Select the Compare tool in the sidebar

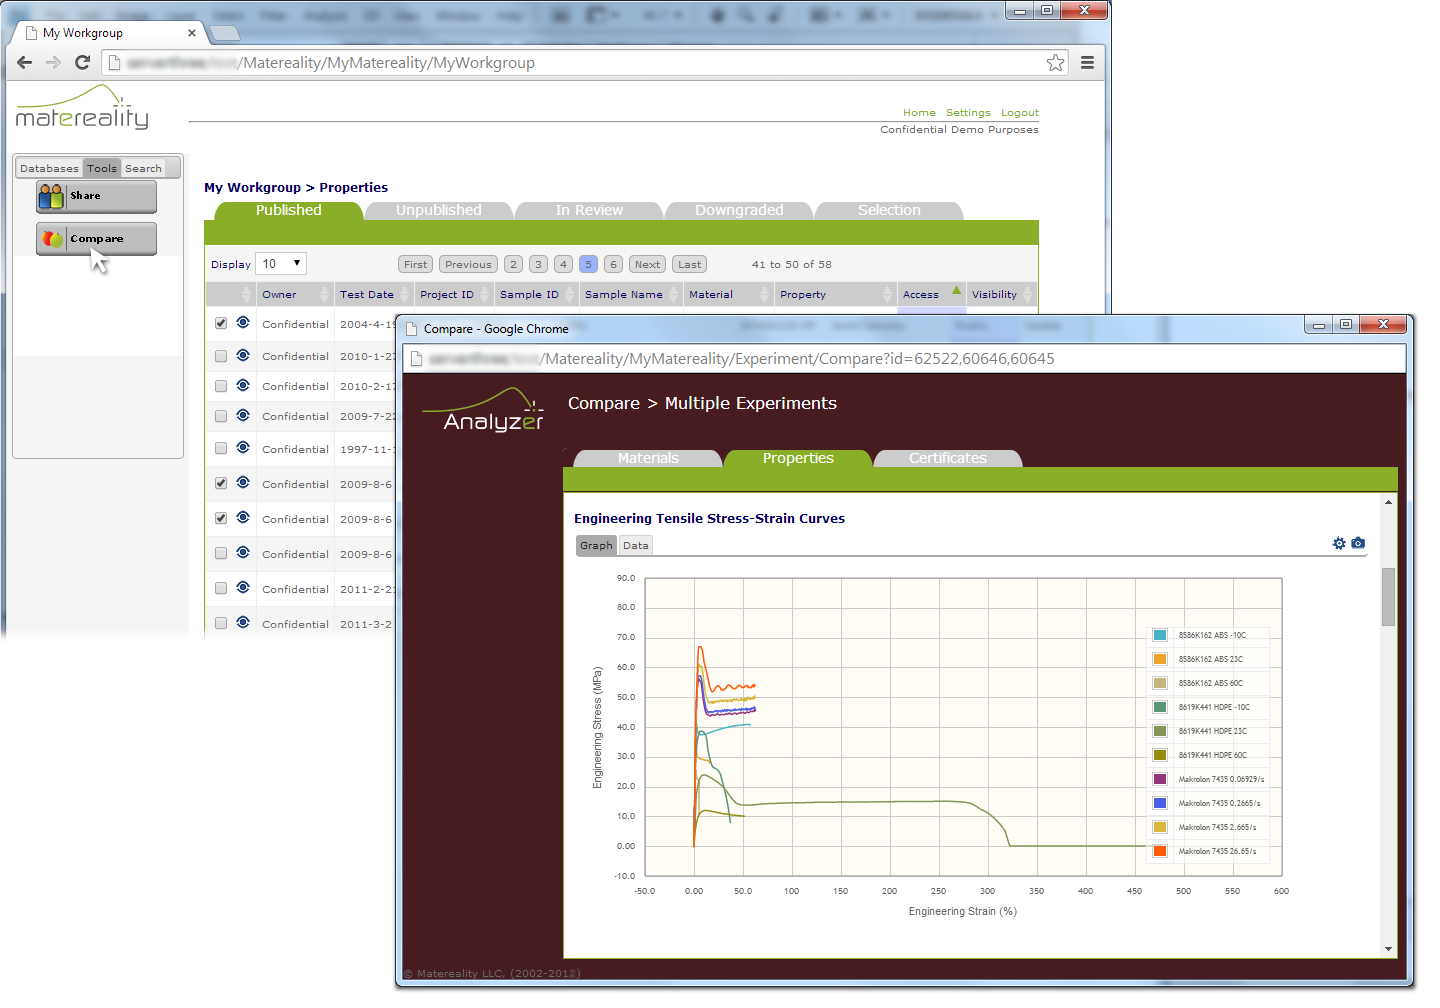pos(95,239)
